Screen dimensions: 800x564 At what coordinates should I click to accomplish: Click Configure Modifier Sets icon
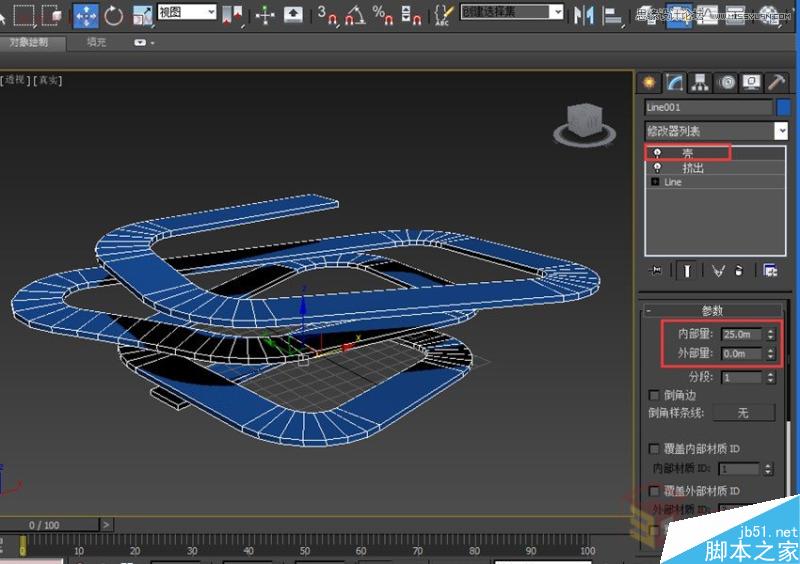(771, 270)
